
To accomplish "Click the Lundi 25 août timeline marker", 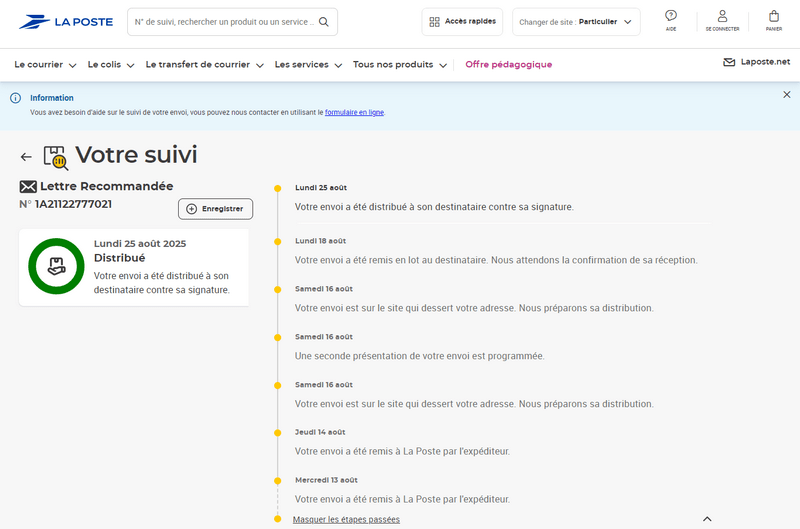I will [x=278, y=189].
